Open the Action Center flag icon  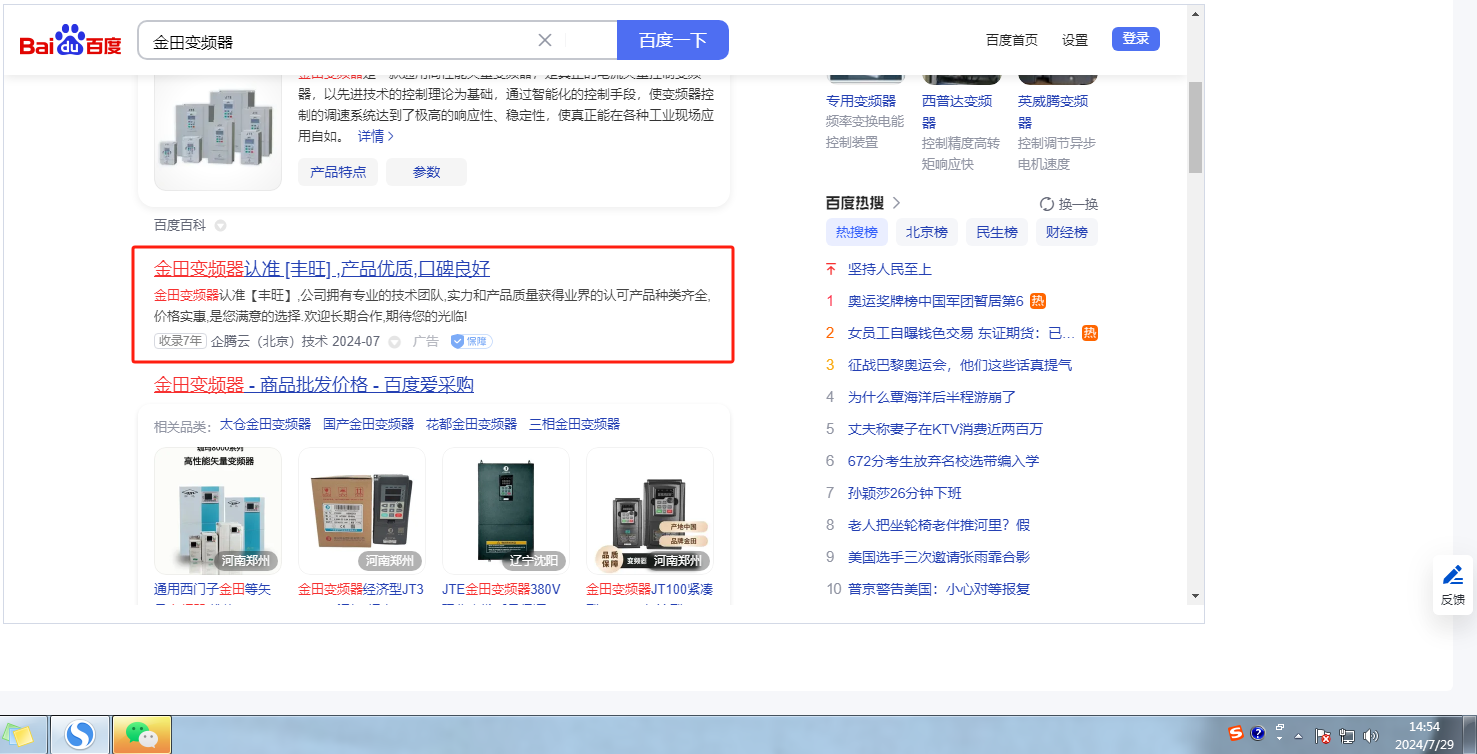coord(1322,736)
